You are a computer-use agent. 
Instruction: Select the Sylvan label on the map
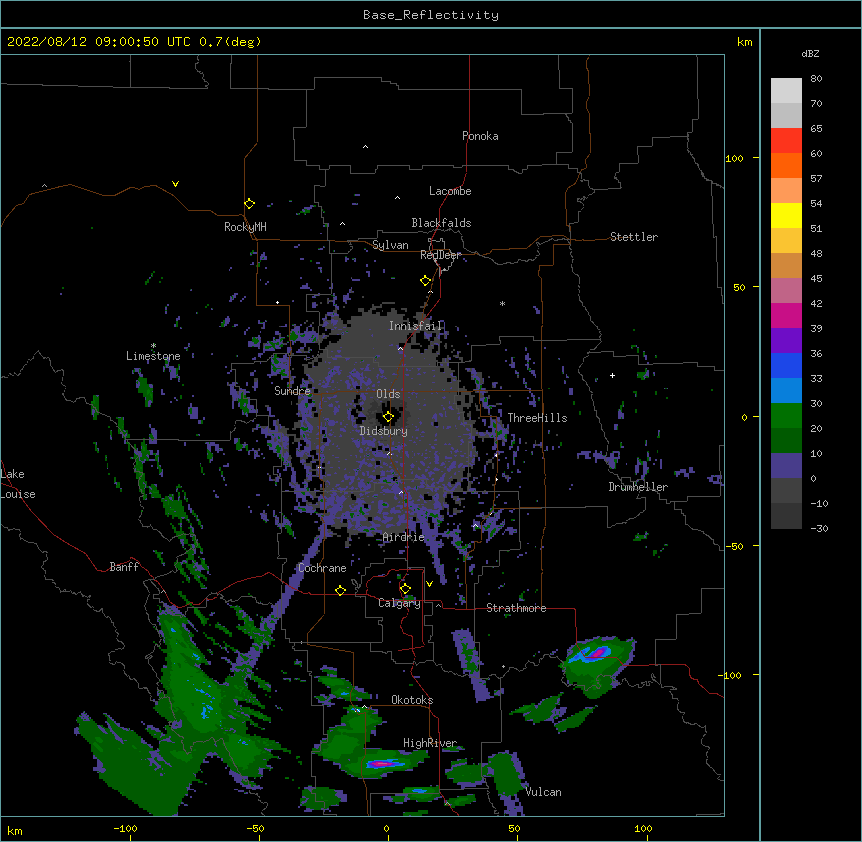click(390, 245)
